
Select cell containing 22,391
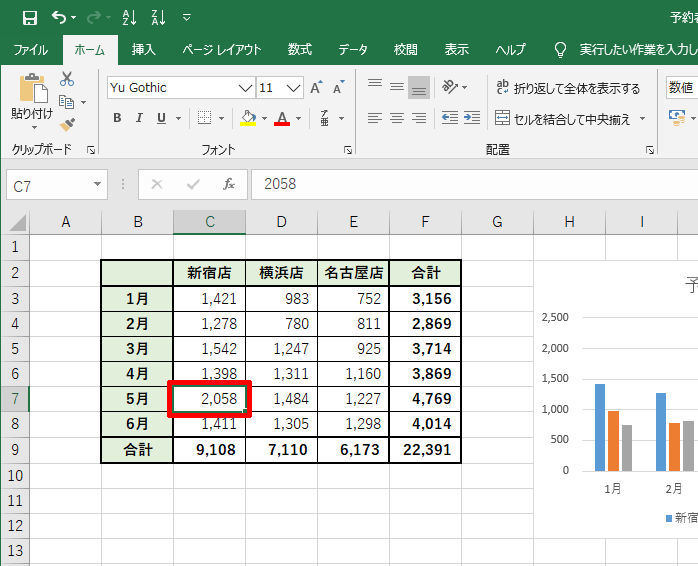click(425, 450)
